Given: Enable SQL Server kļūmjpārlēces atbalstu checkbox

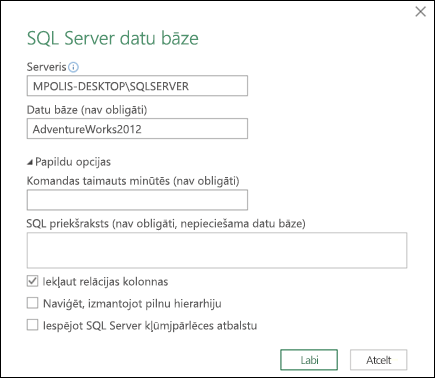Looking at the screenshot, I should (x=32, y=325).
